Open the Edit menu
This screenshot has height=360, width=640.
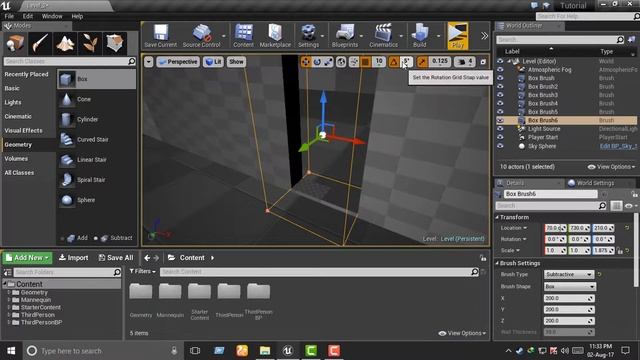tap(28, 16)
